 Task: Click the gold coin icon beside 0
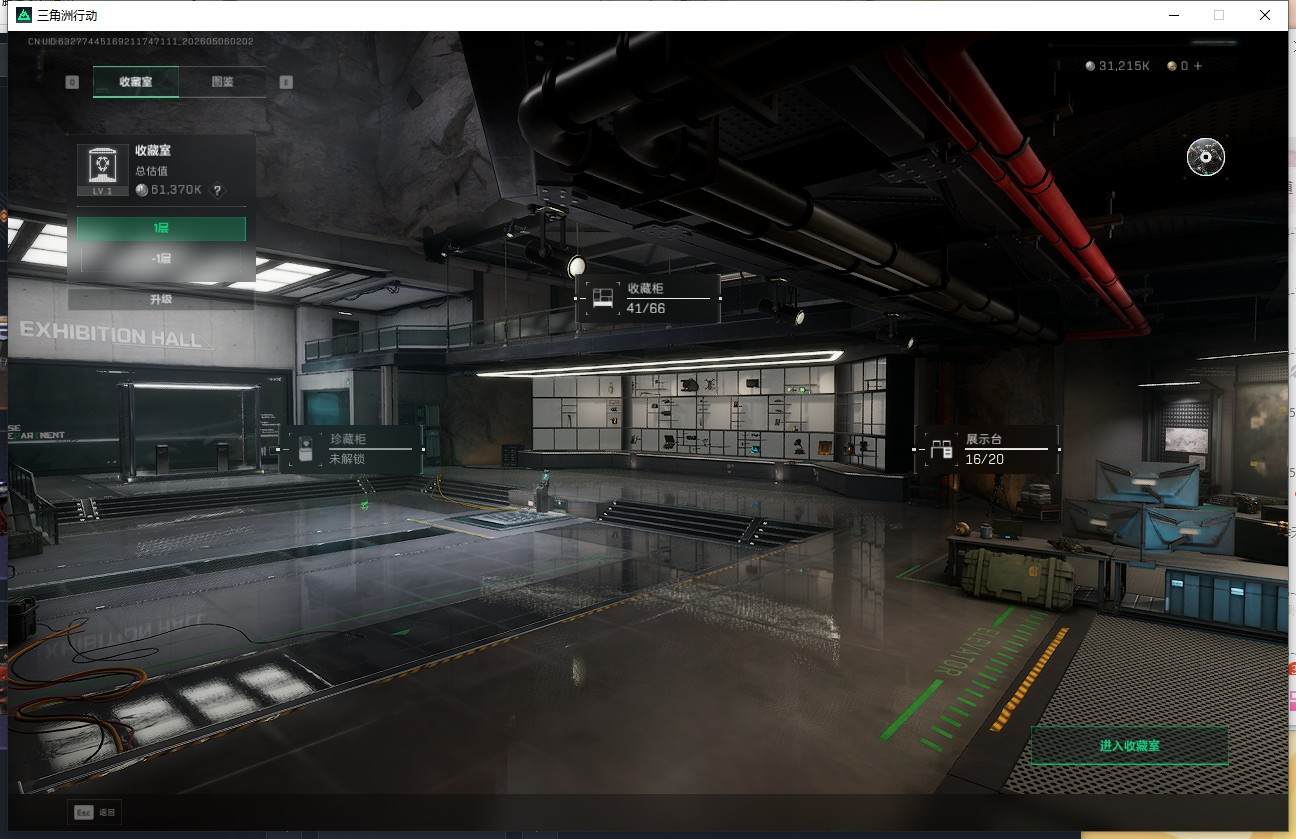click(1171, 66)
